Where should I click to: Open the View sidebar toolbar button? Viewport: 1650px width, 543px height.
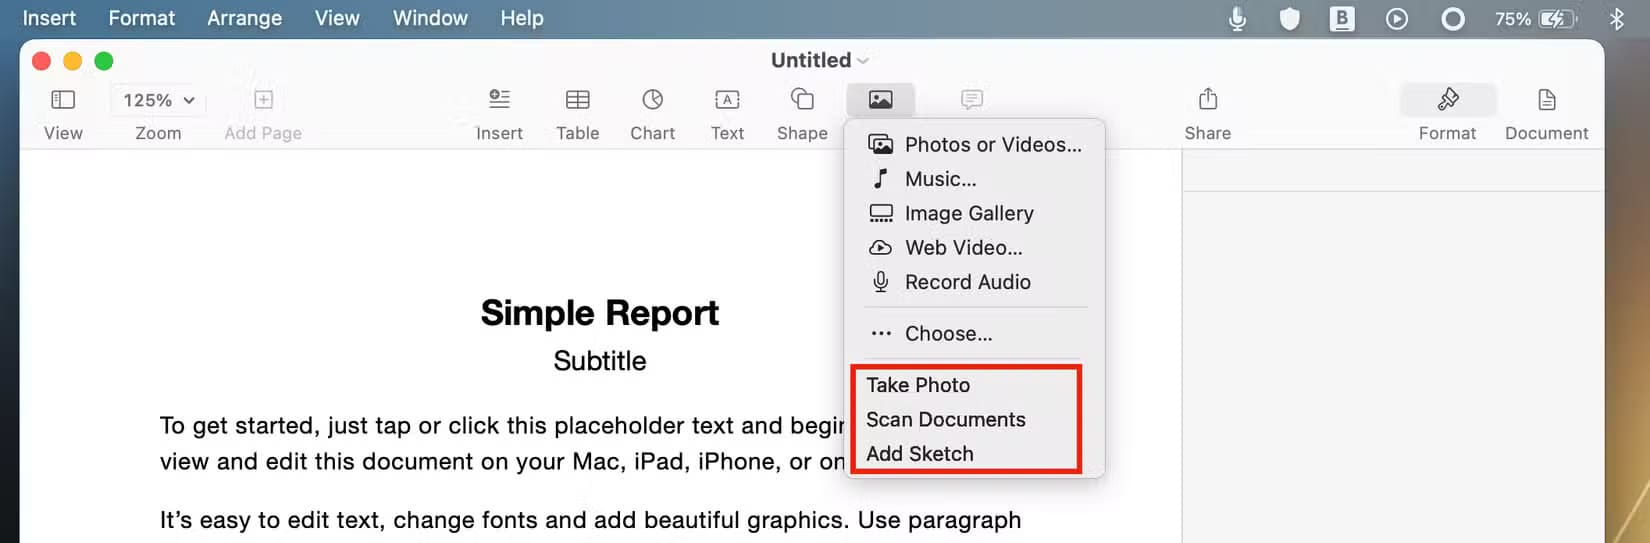pos(63,100)
